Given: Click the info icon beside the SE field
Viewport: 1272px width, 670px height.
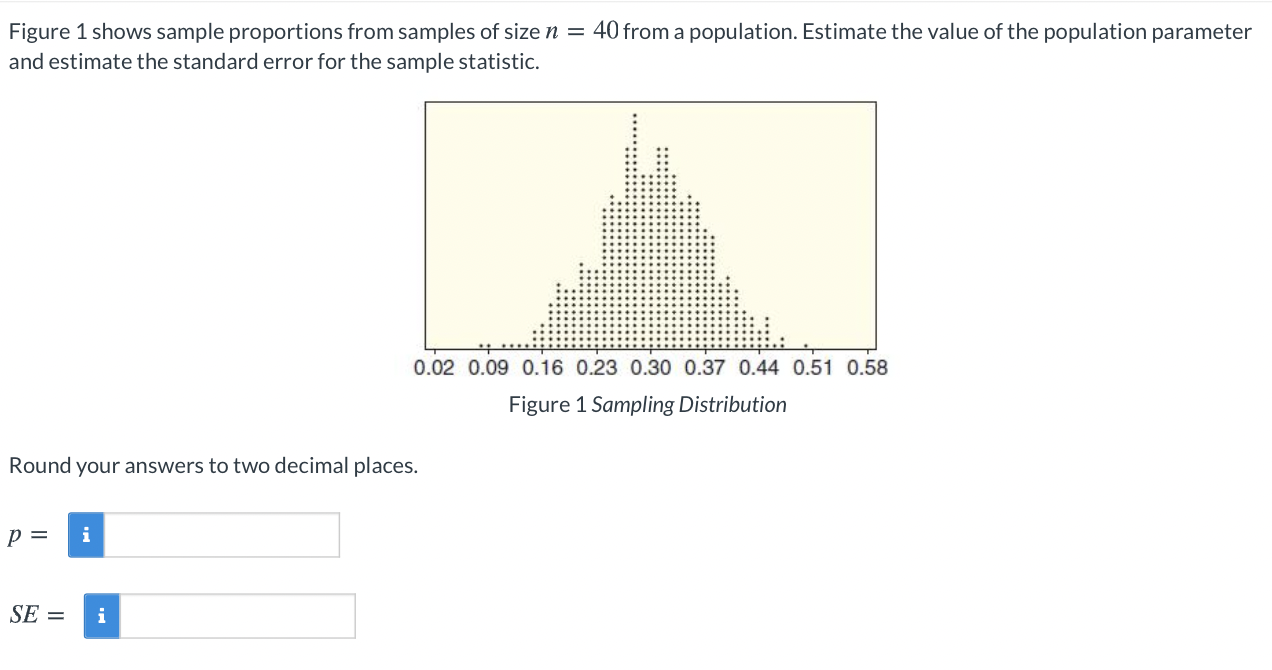Looking at the screenshot, I should click(x=100, y=616).
